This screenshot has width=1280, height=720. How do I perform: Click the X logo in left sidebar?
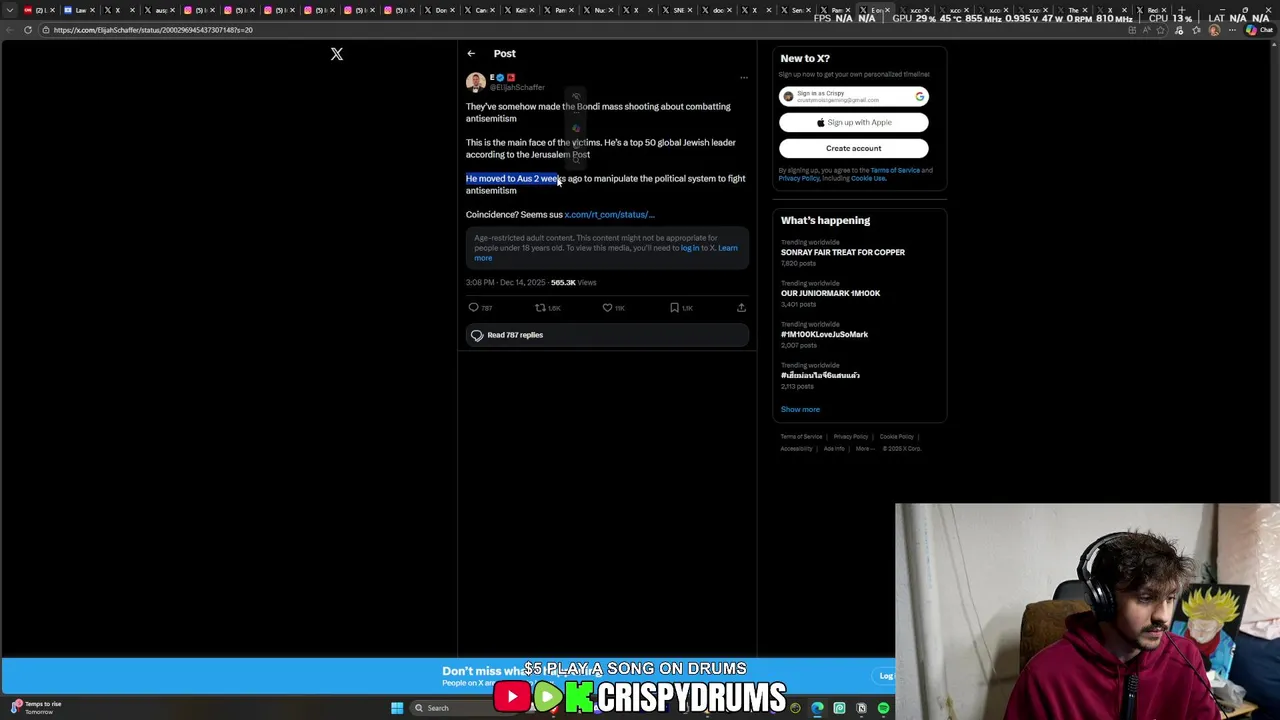337,54
